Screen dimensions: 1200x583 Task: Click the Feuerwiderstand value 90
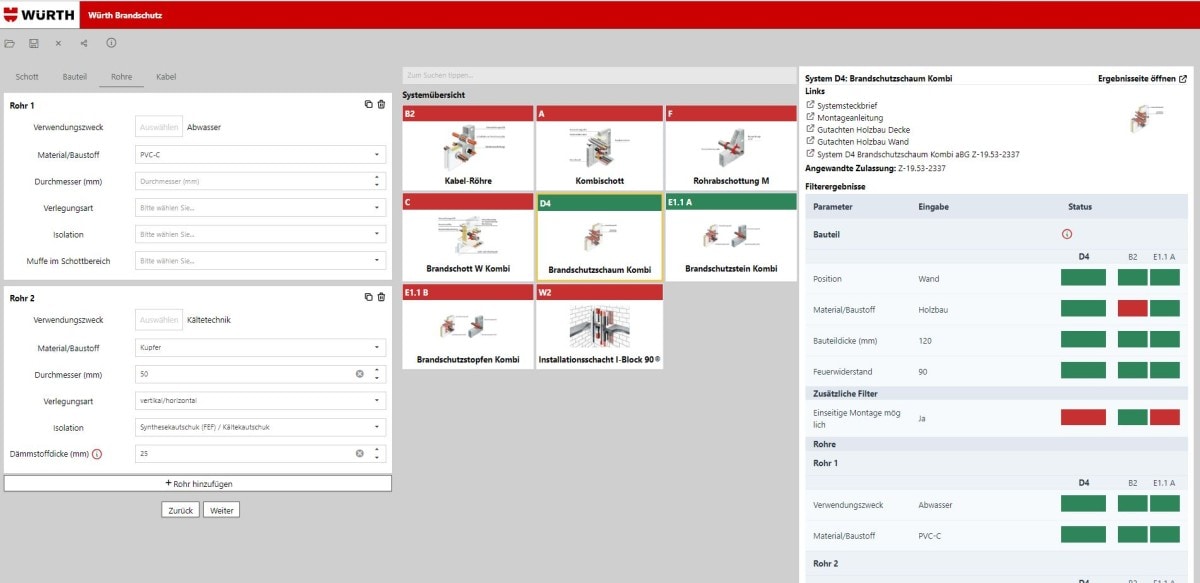tap(923, 371)
